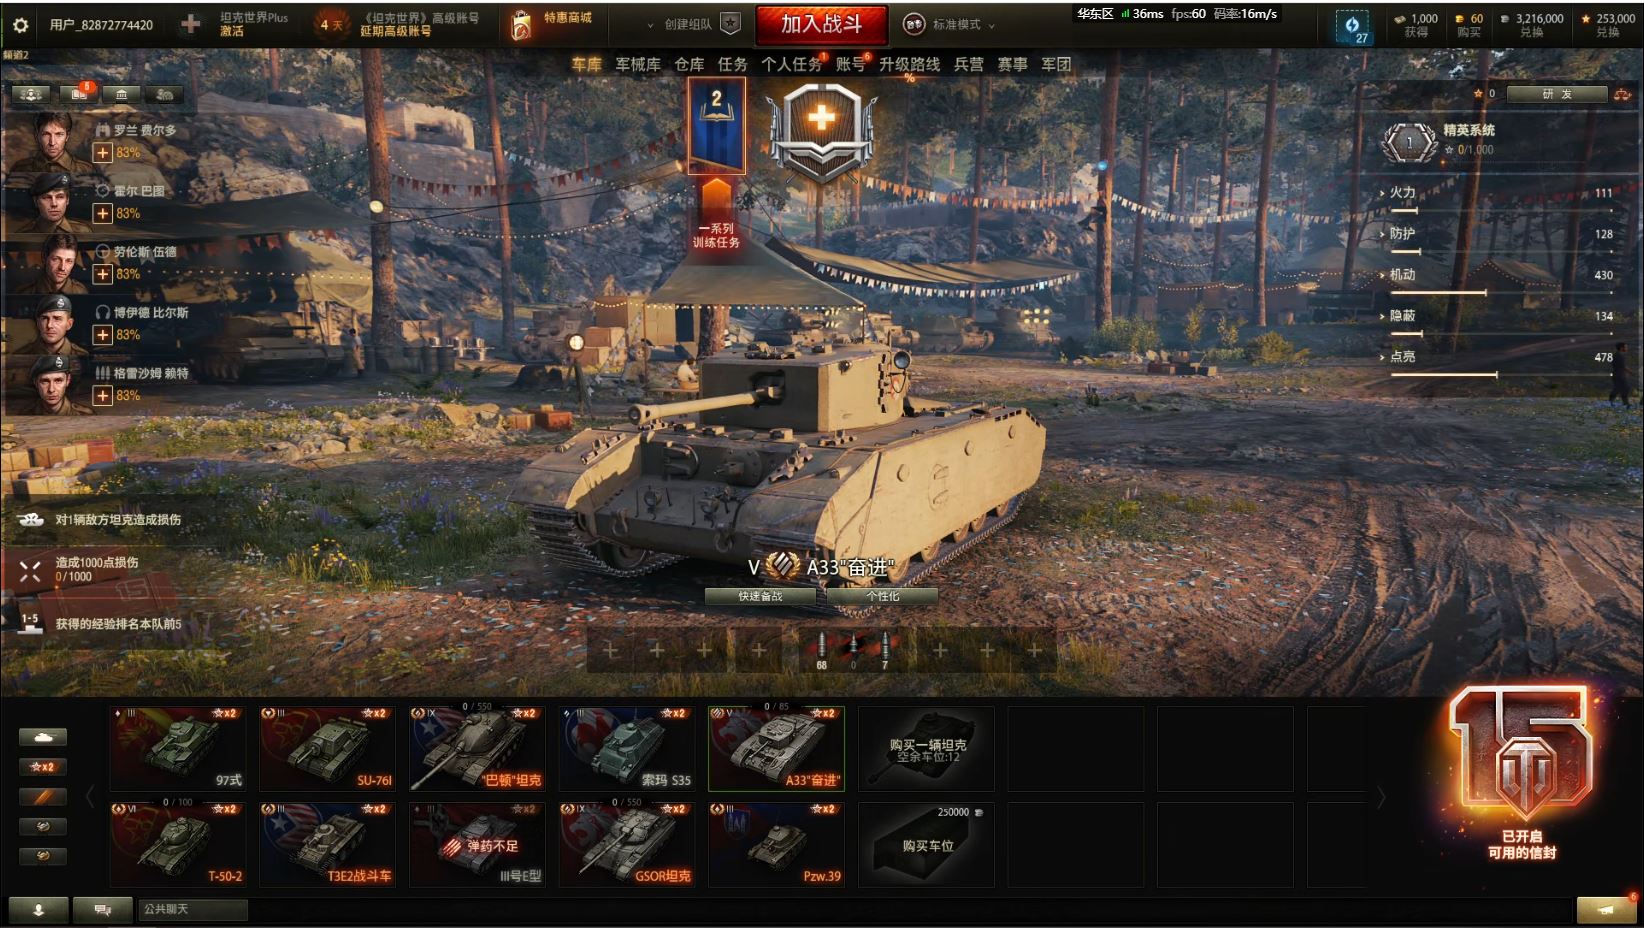Click the 购买车位 buy slot tile
Viewport: 1644px width, 928px height.
coord(927,845)
